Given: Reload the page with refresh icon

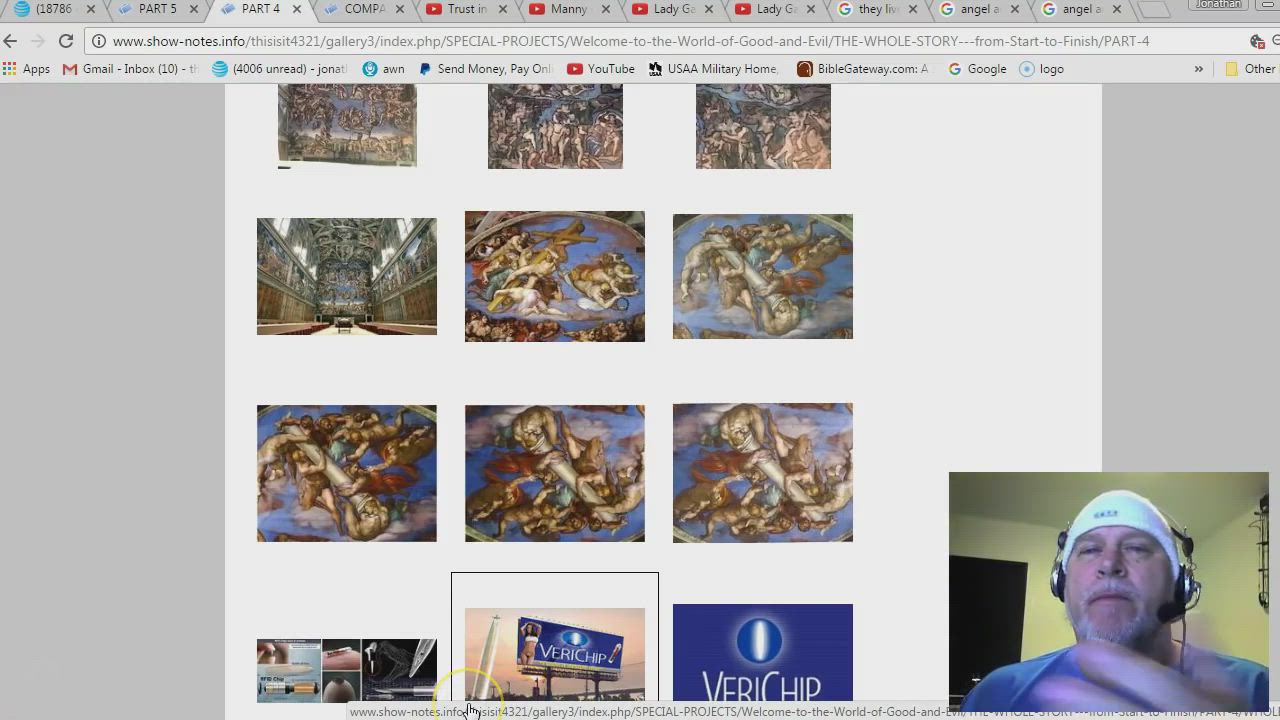Looking at the screenshot, I should (x=66, y=41).
